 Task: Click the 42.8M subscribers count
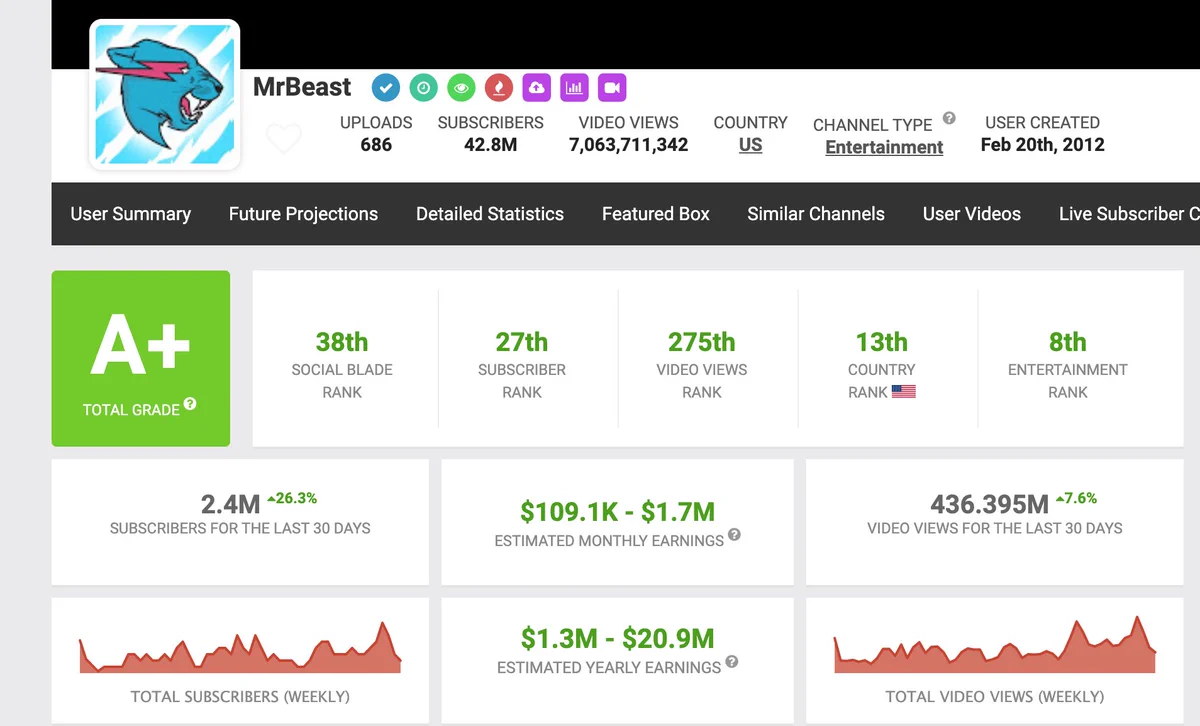(491, 145)
